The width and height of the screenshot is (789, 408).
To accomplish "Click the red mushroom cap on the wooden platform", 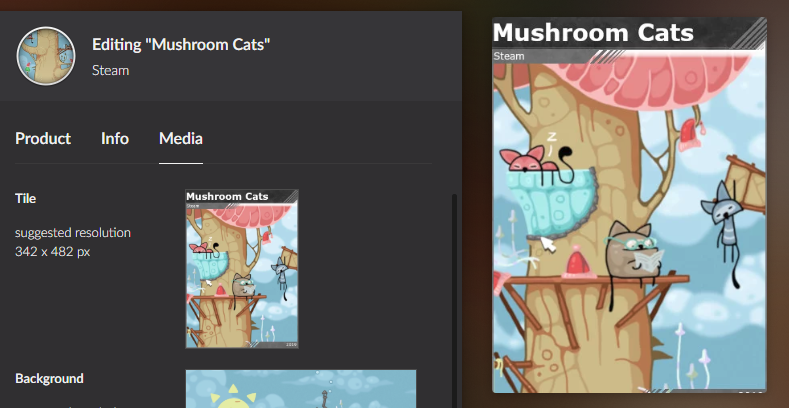I will click(579, 262).
